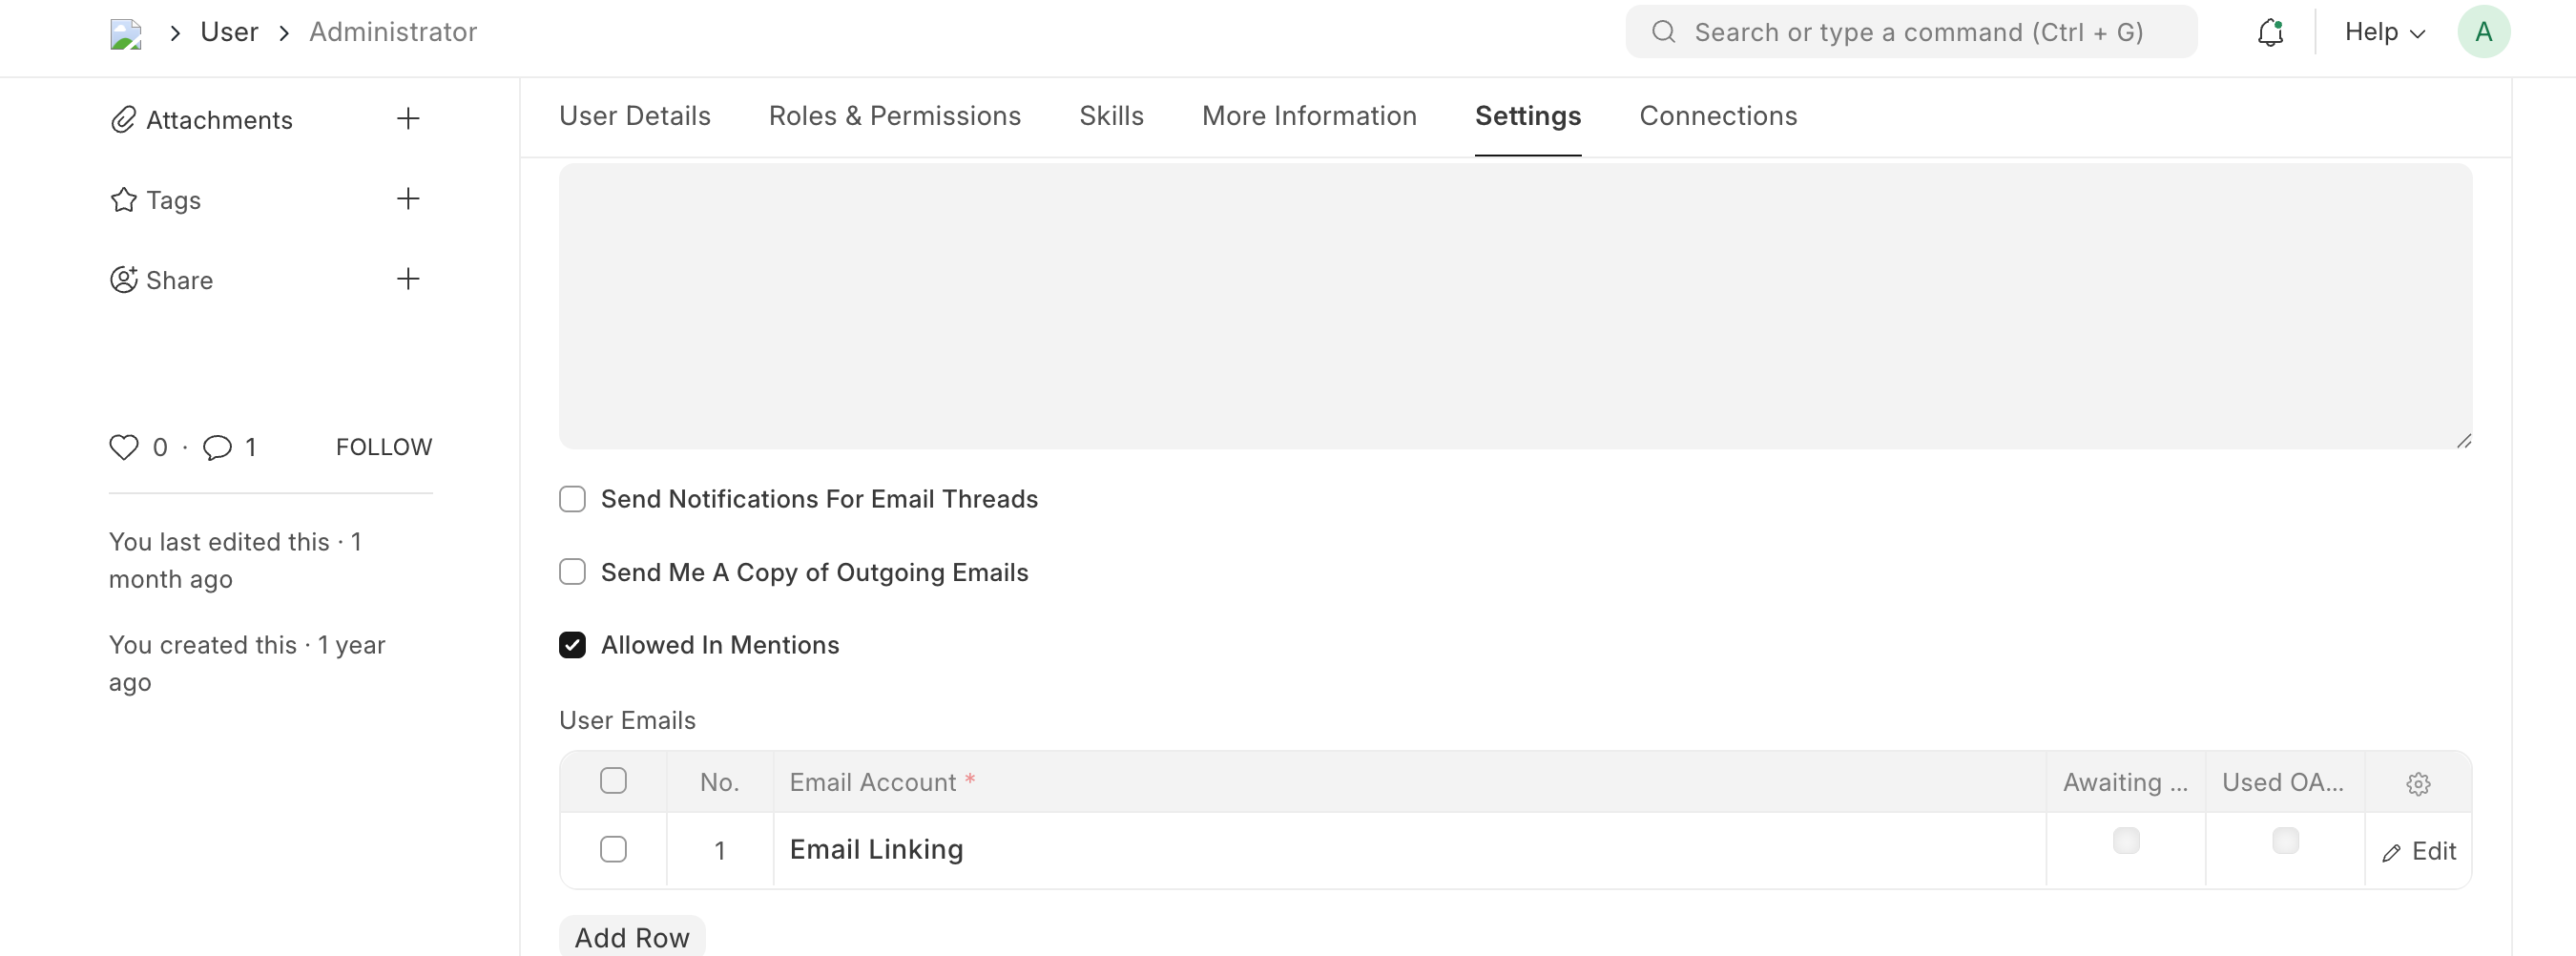Open comments via speech bubble icon
The height and width of the screenshot is (956, 2576).
click(217, 447)
